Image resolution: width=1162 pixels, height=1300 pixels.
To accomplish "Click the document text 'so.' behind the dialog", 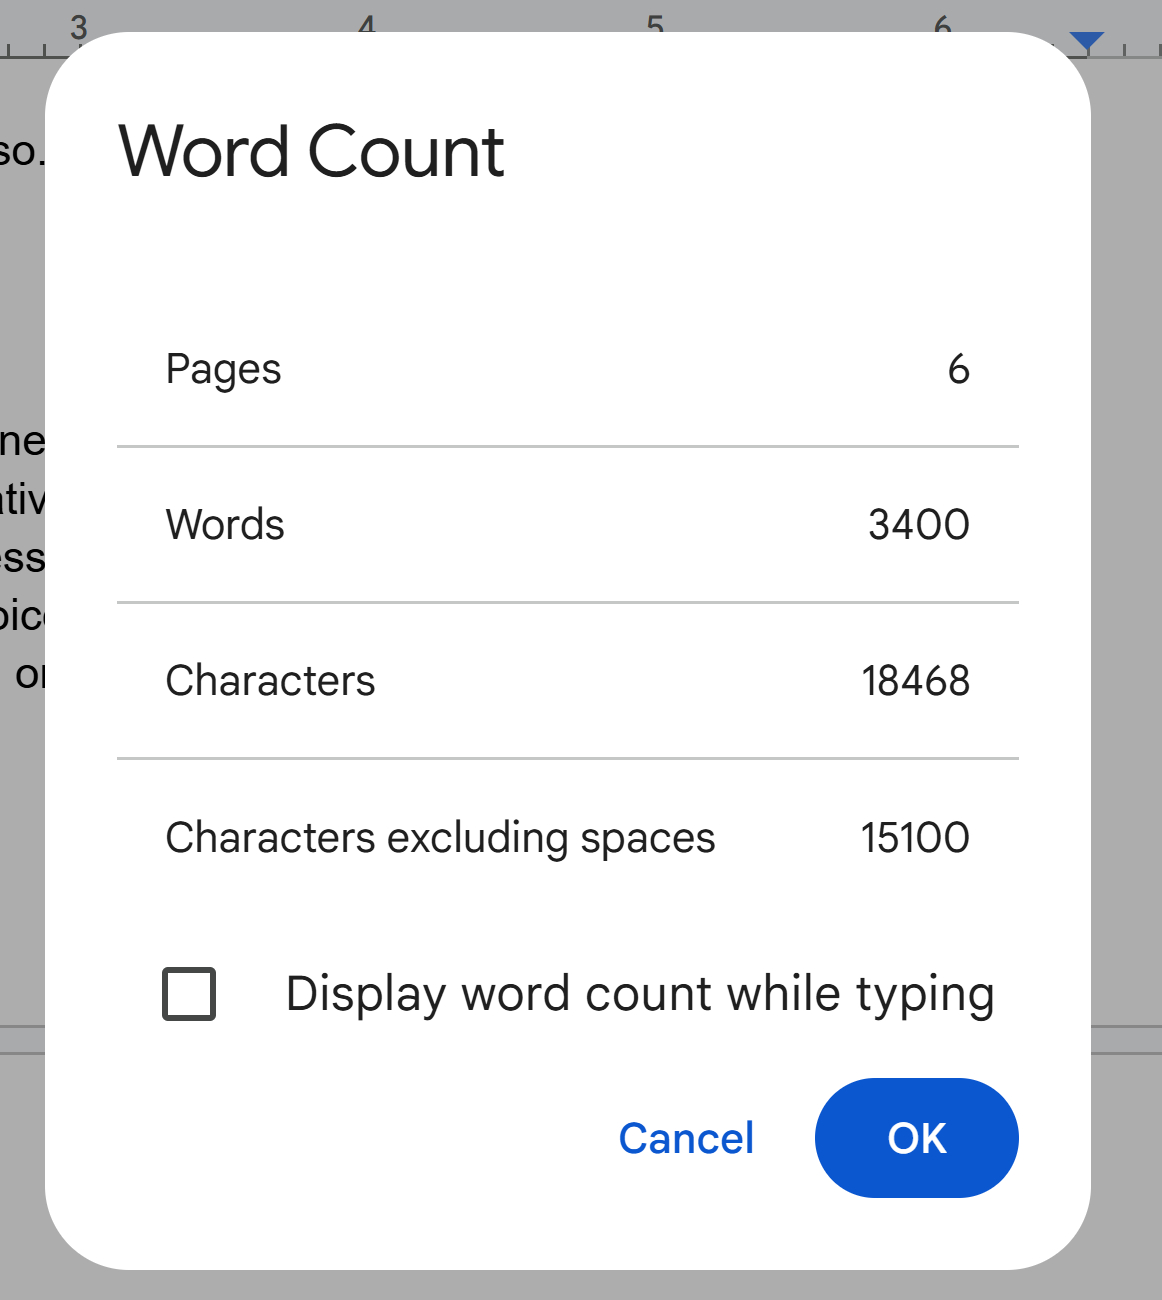I will [x=21, y=152].
